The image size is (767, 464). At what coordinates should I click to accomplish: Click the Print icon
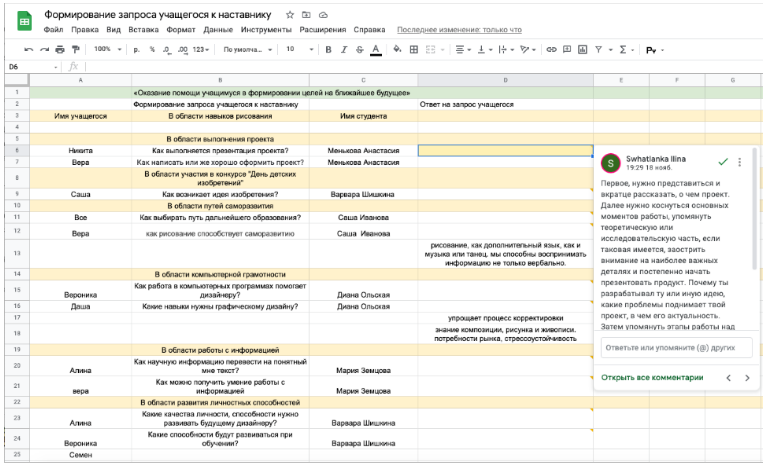tap(61, 49)
